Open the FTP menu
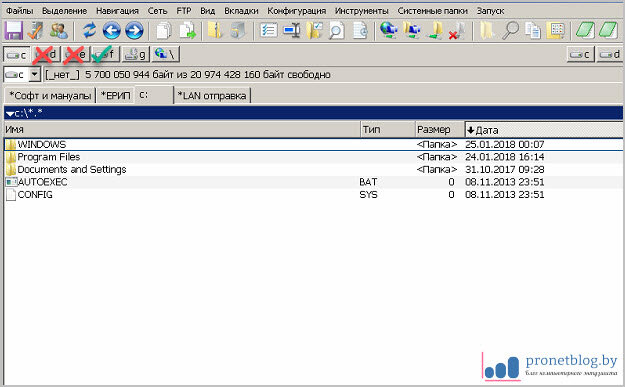The width and height of the screenshot is (625, 387). point(184,11)
